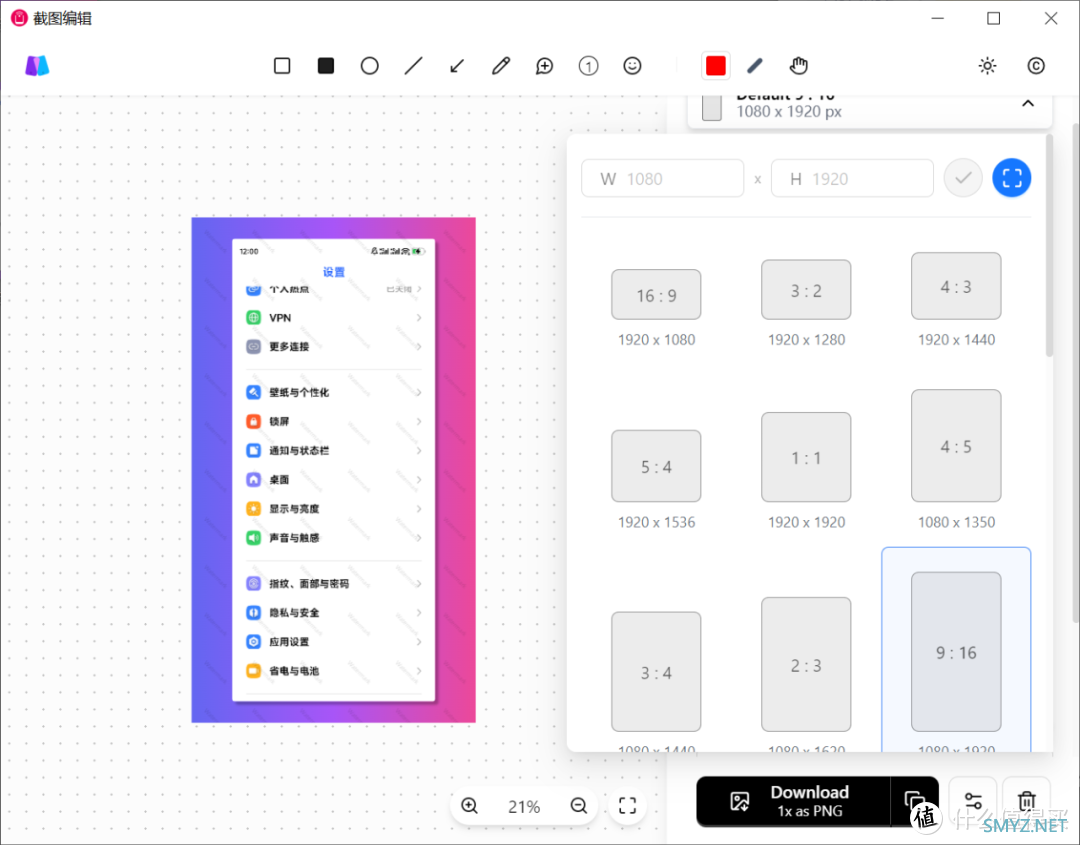Select the pencil freehand tool

[501, 66]
